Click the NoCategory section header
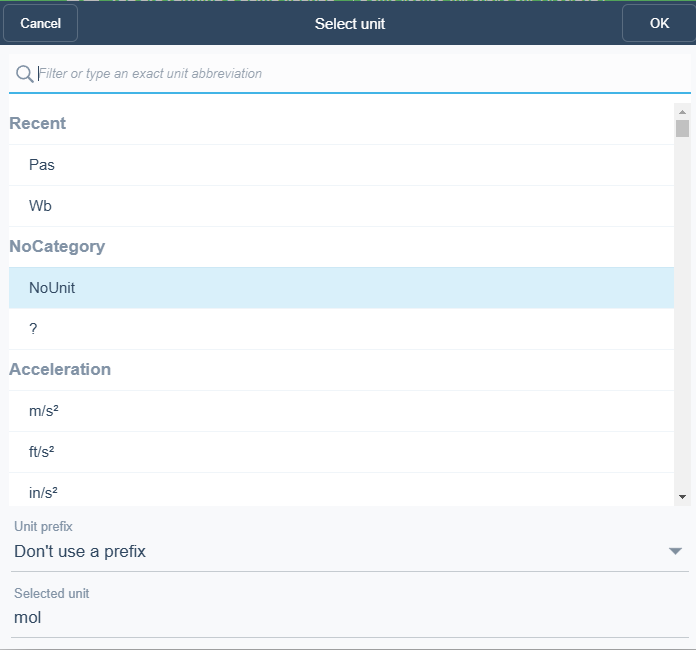The image size is (696, 650). coord(57,246)
